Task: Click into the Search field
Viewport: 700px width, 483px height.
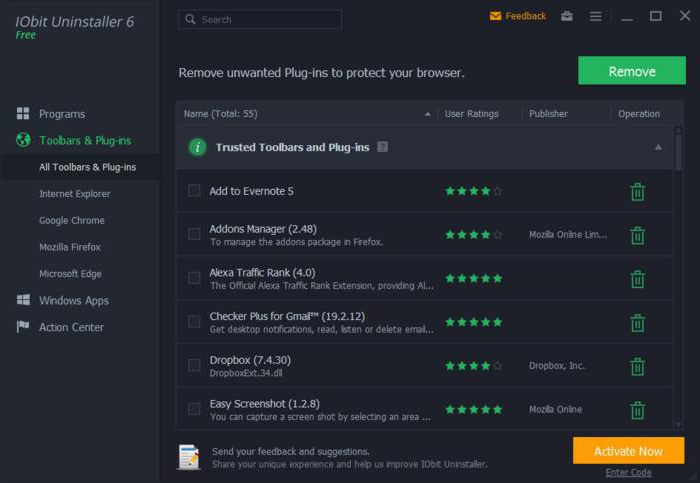Action: pyautogui.click(x=260, y=19)
